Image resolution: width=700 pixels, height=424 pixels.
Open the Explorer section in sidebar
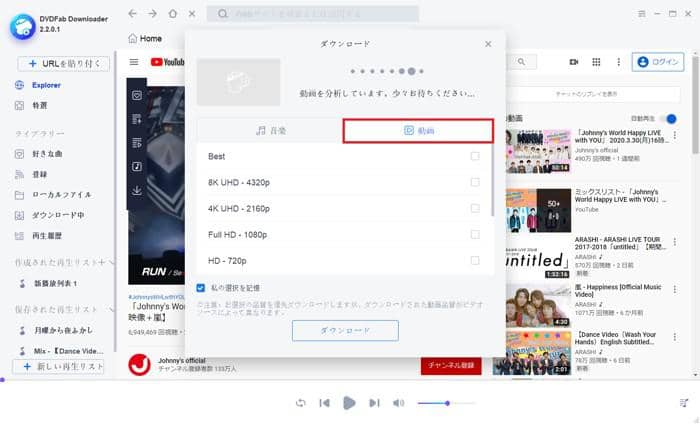click(46, 85)
